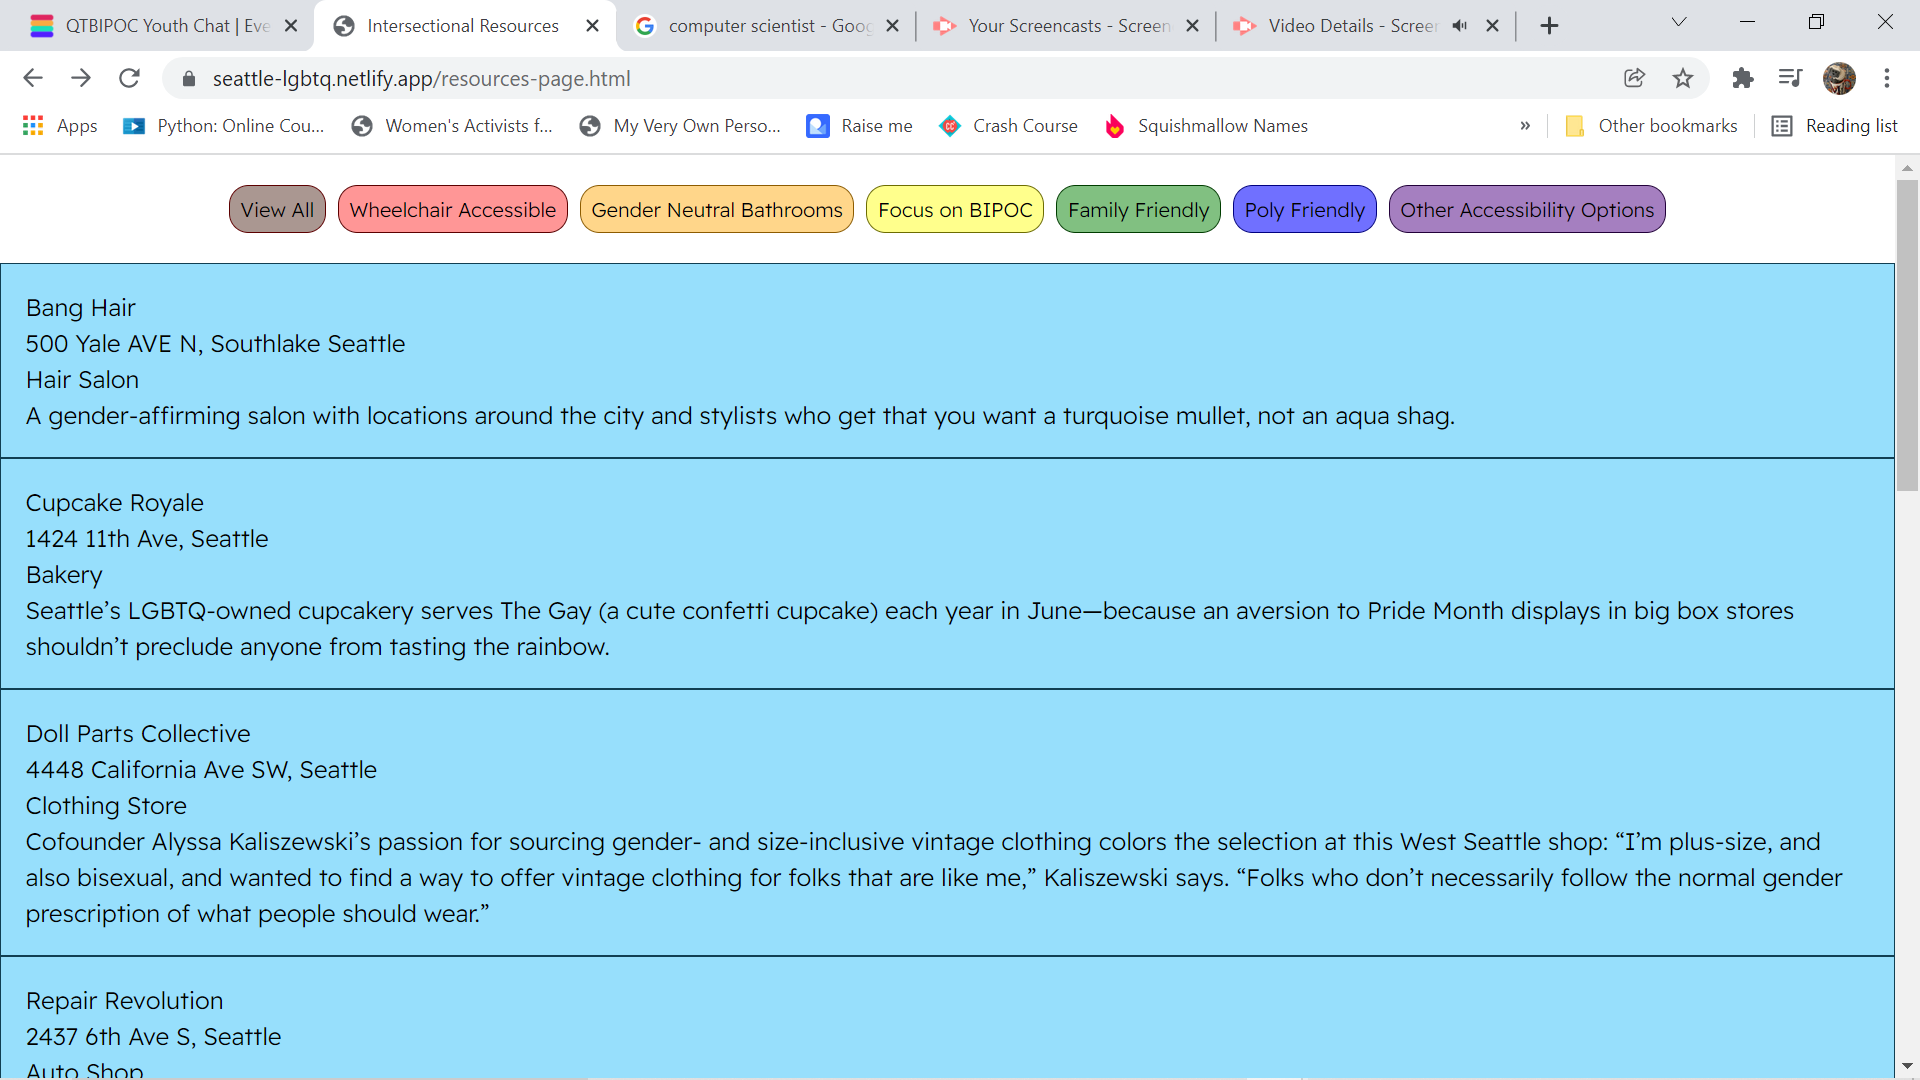
Task: Expand hidden bookmarks chevron
Action: (1525, 126)
